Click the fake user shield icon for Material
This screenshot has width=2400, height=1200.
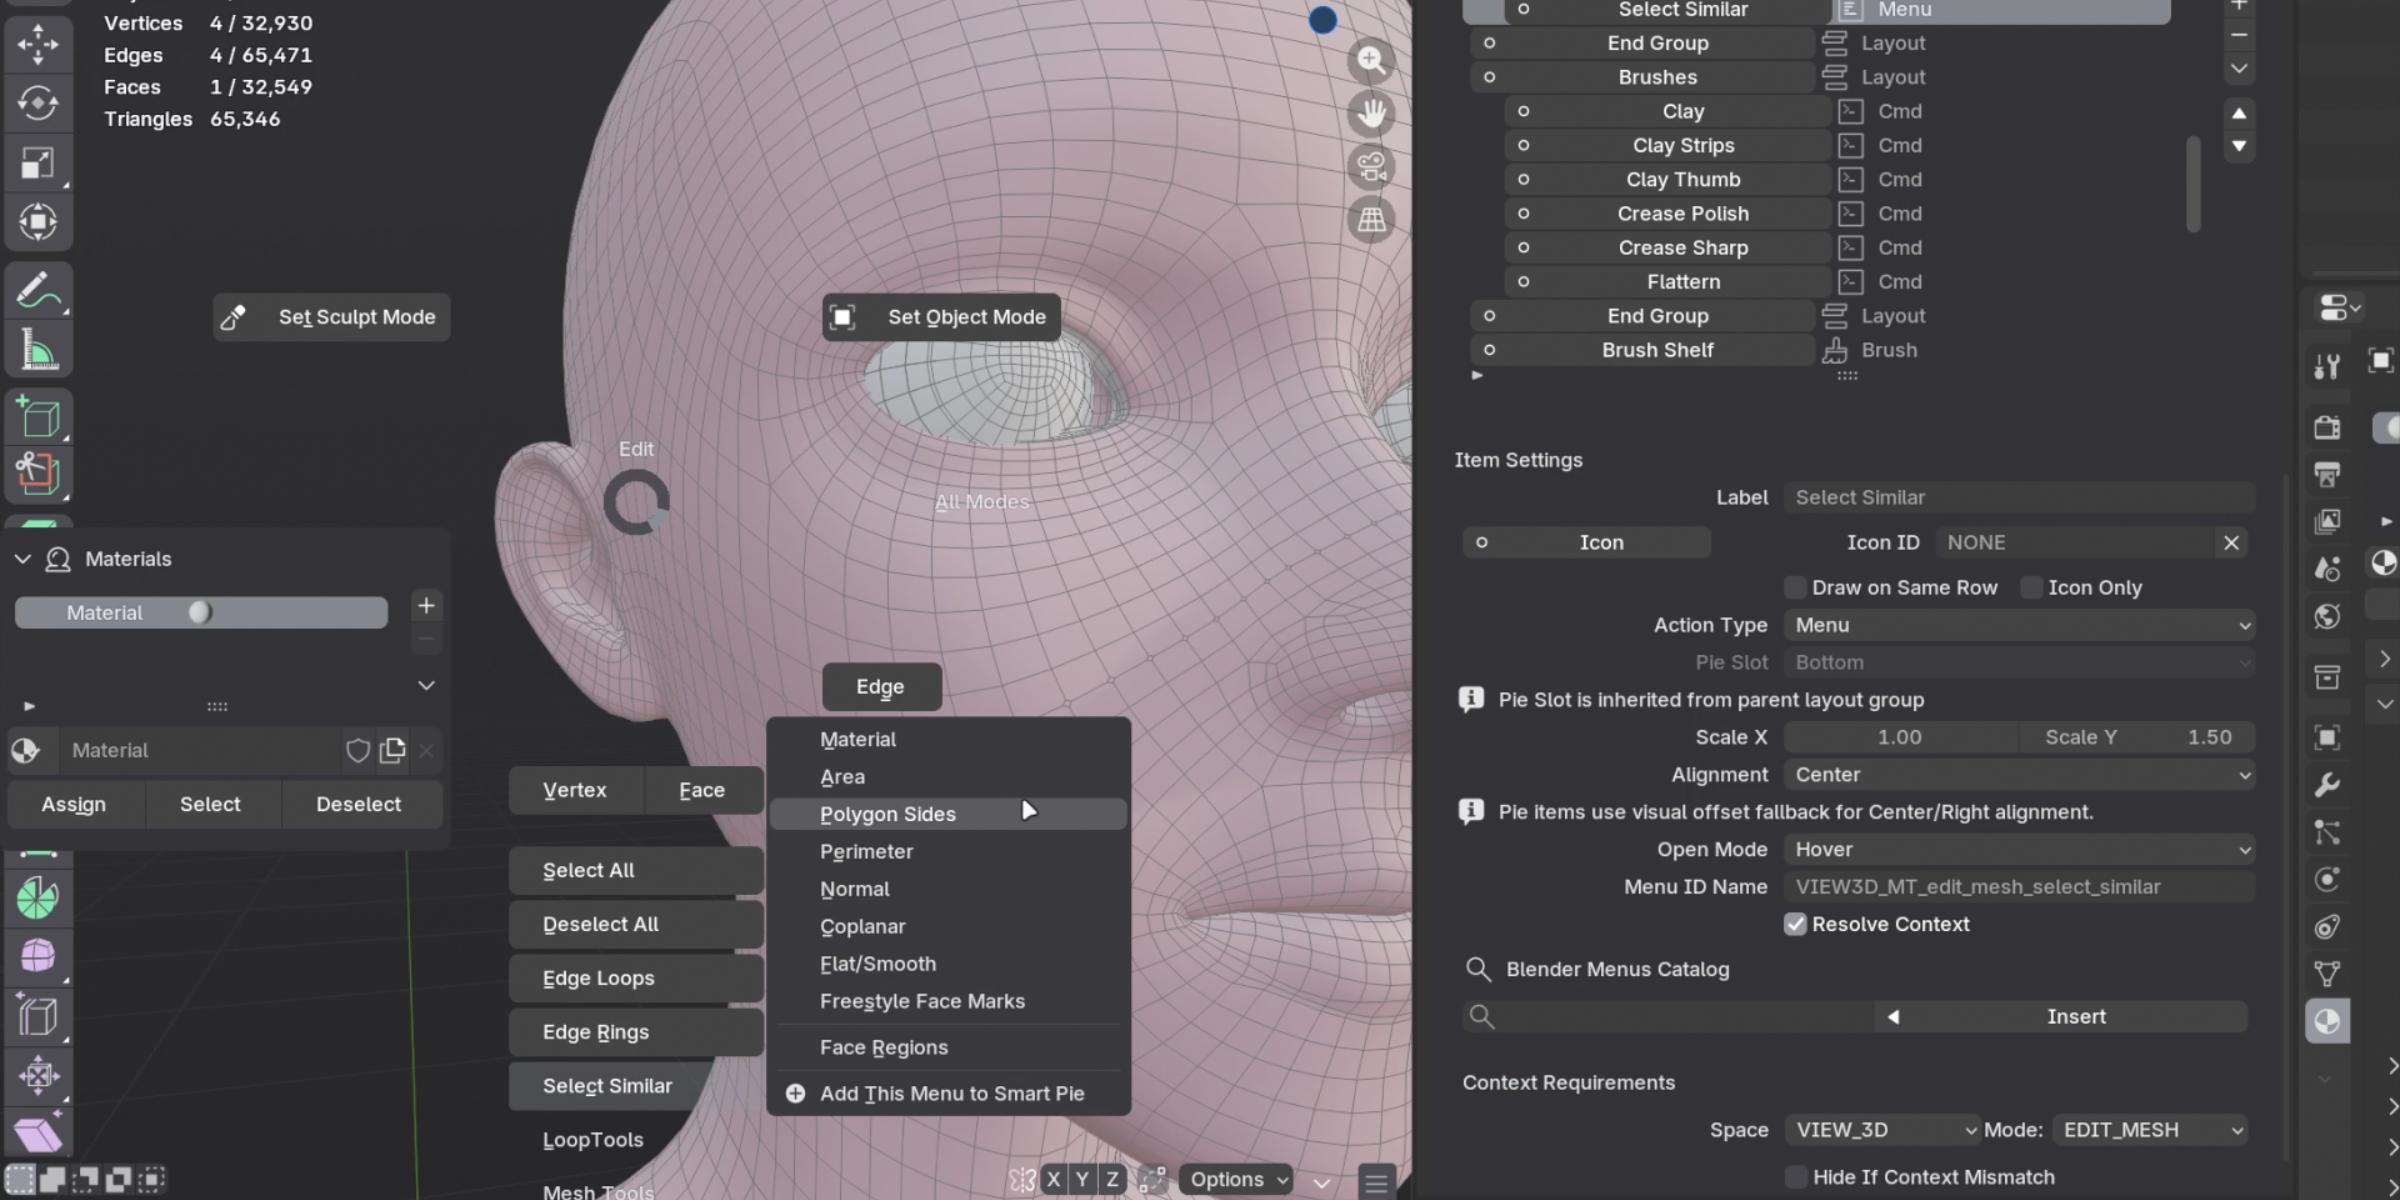tap(357, 750)
